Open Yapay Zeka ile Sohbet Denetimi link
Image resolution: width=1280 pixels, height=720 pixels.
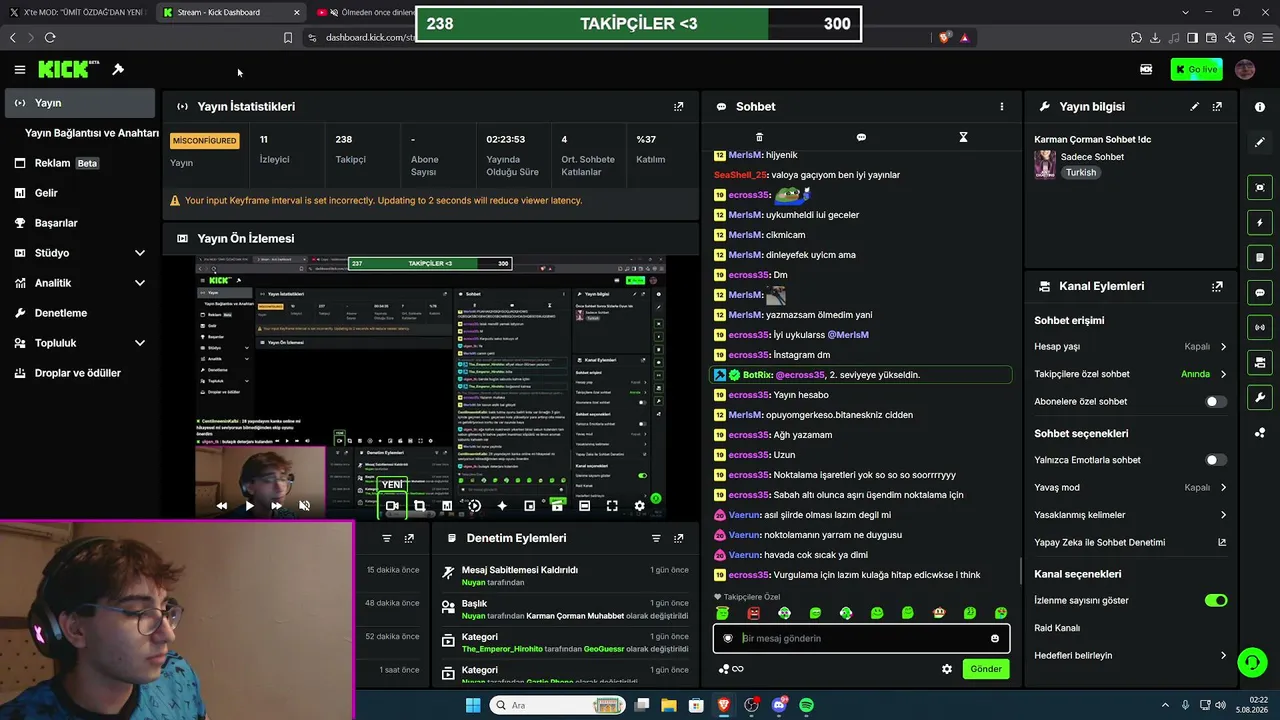(1130, 542)
